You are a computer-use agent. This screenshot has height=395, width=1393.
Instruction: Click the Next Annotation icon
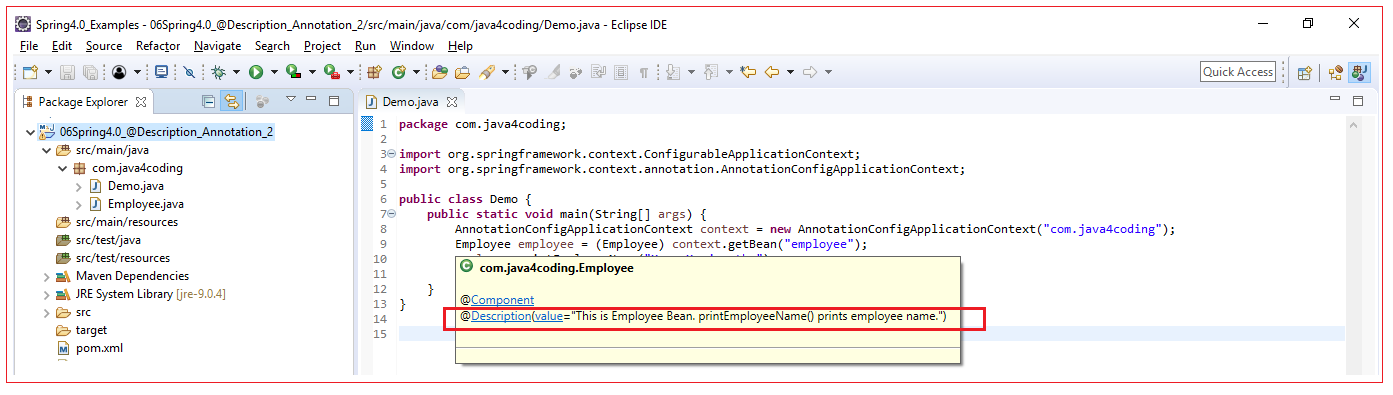click(x=673, y=72)
